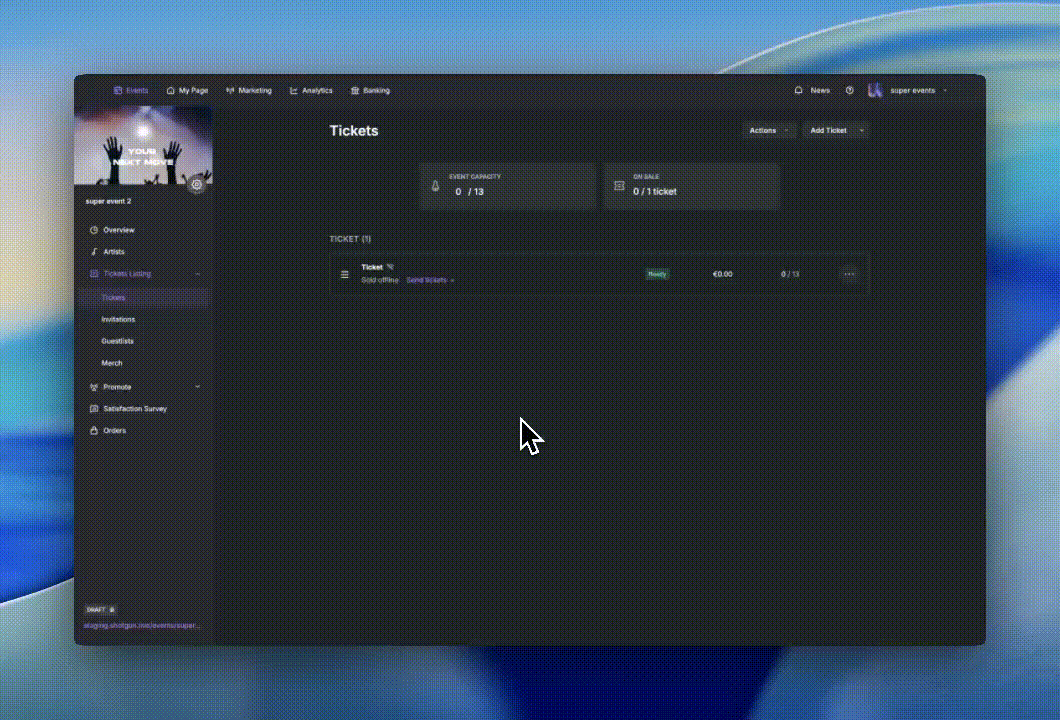Click the Satisfaction Survey icon

click(94, 408)
